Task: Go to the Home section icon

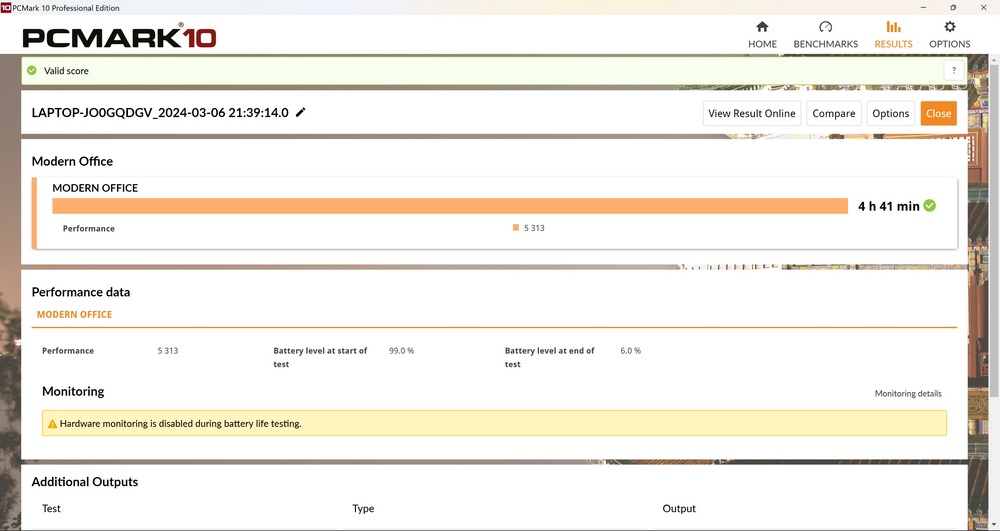Action: (762, 27)
